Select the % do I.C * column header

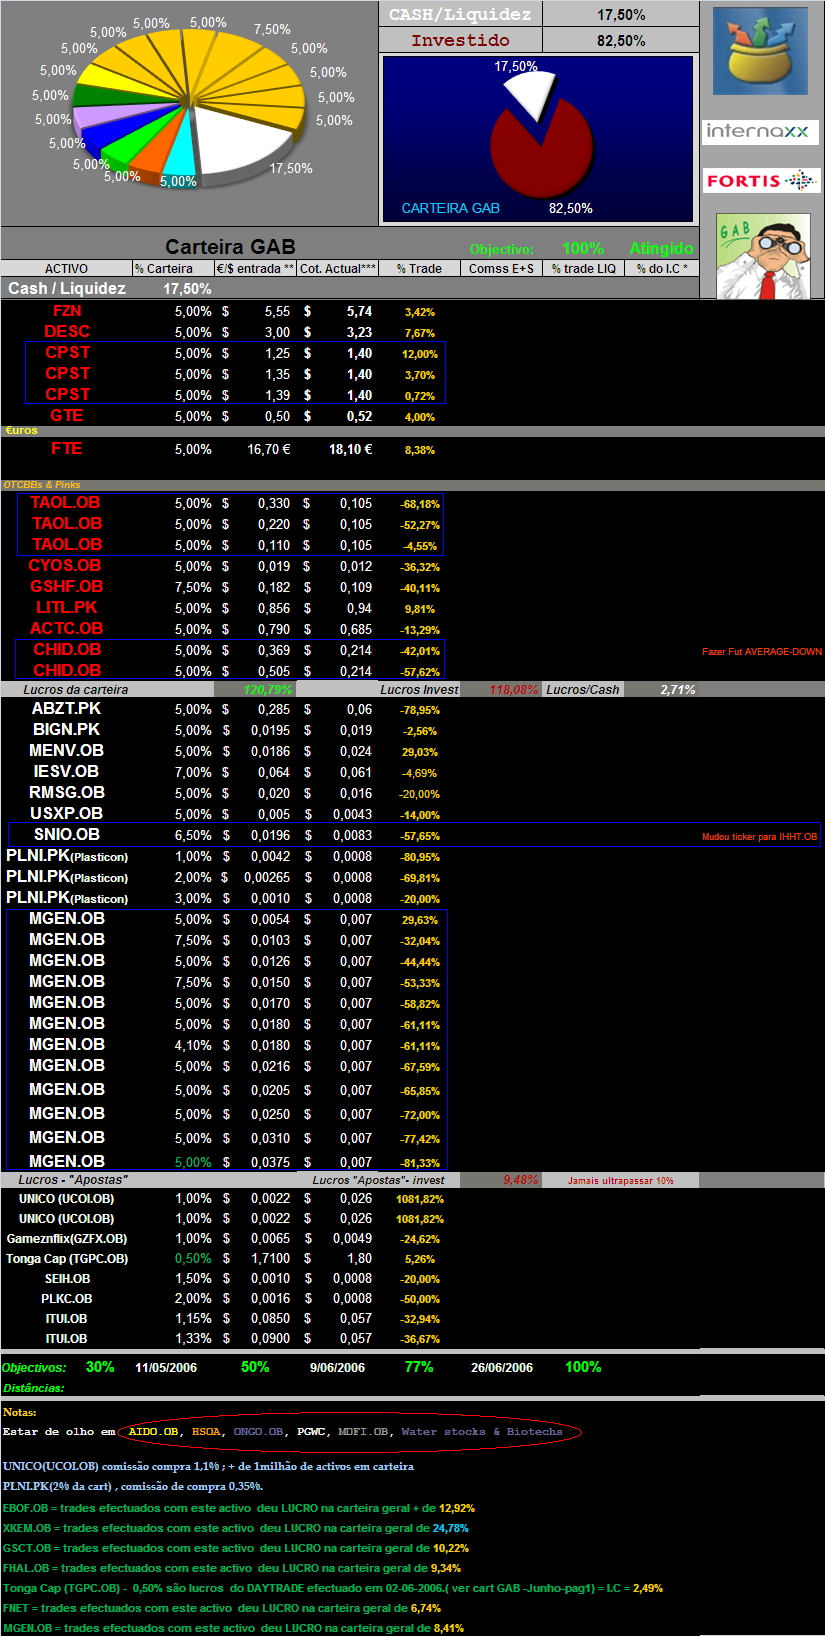coord(662,268)
